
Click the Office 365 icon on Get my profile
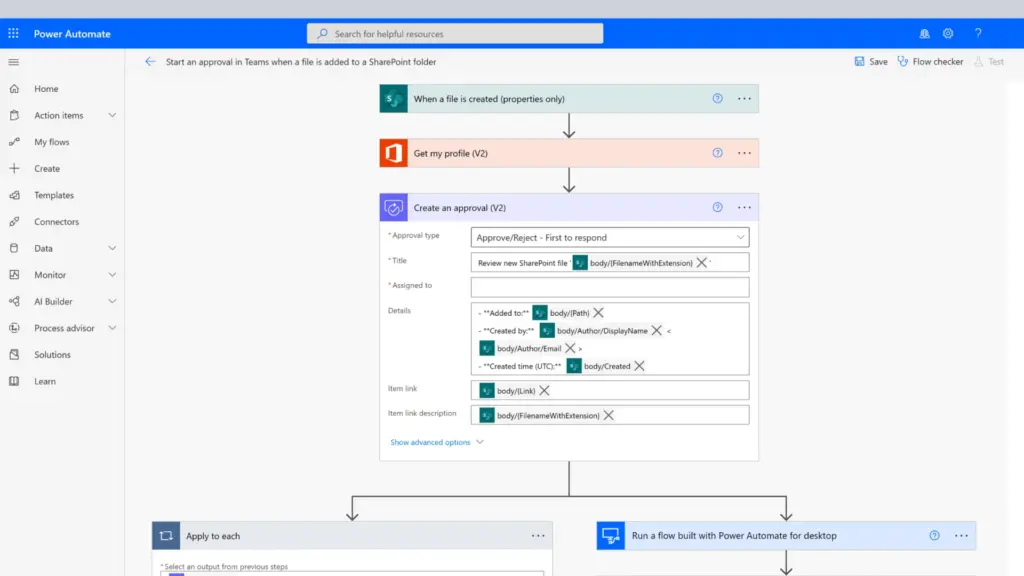pyautogui.click(x=393, y=153)
